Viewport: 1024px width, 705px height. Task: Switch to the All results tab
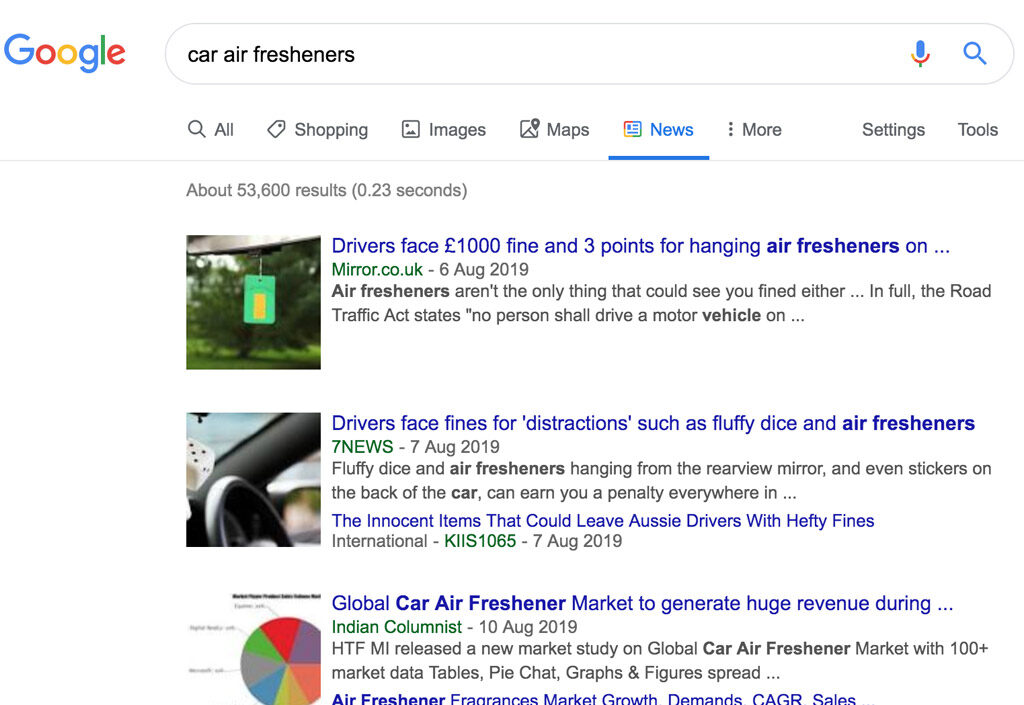pyautogui.click(x=211, y=129)
